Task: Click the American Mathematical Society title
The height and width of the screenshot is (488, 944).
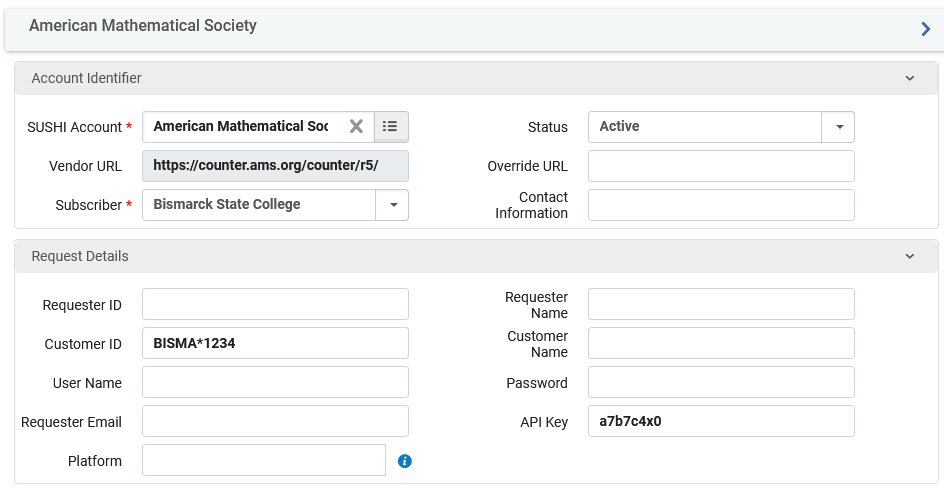Action: coord(143,26)
